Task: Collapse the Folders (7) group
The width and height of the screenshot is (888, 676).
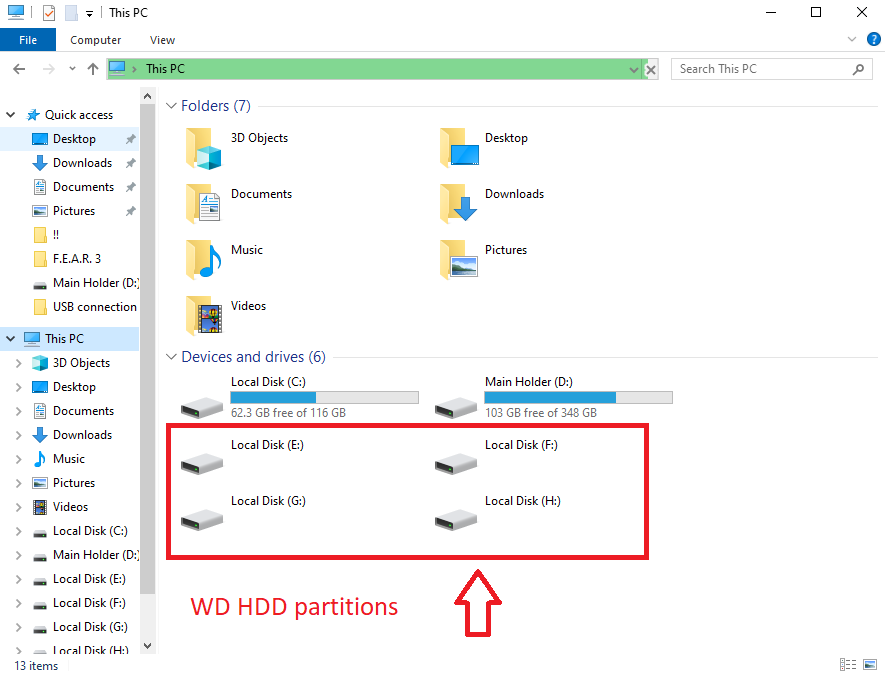Action: (171, 106)
